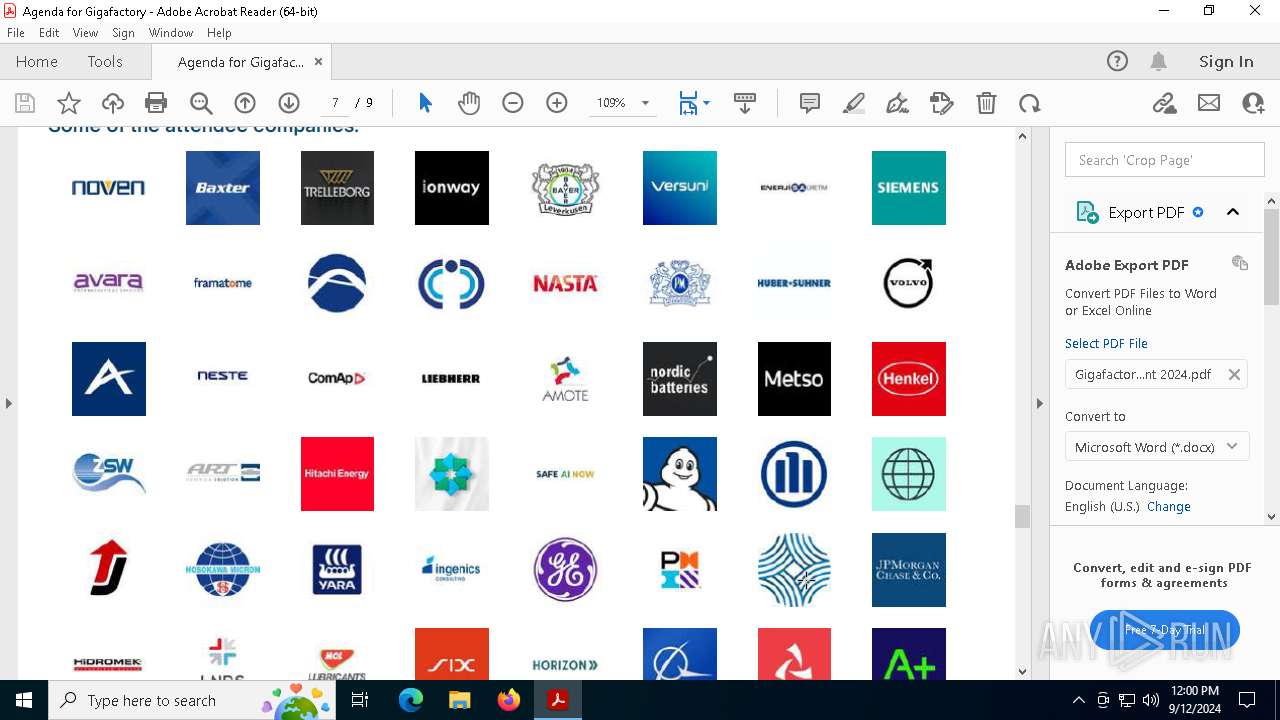The height and width of the screenshot is (720, 1280).
Task: Open the Windows Start menu
Action: (x=24, y=700)
